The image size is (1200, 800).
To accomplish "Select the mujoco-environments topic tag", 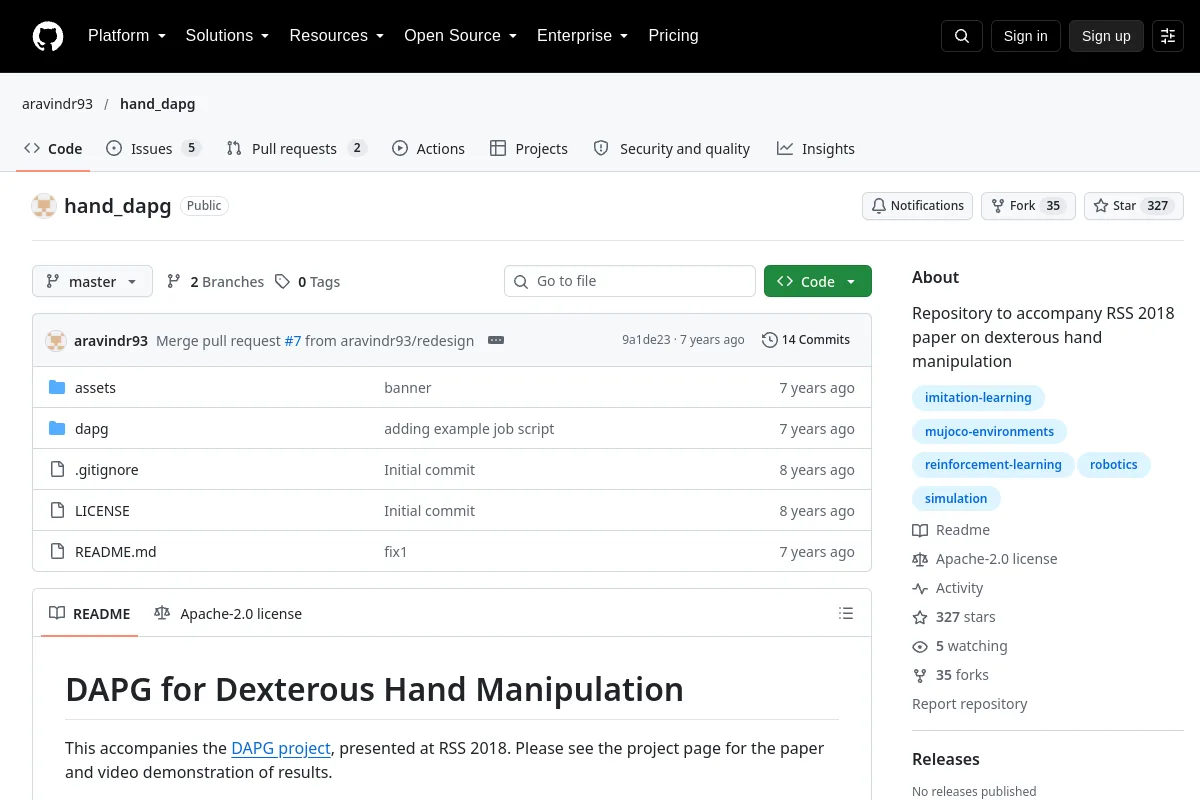I will (989, 432).
